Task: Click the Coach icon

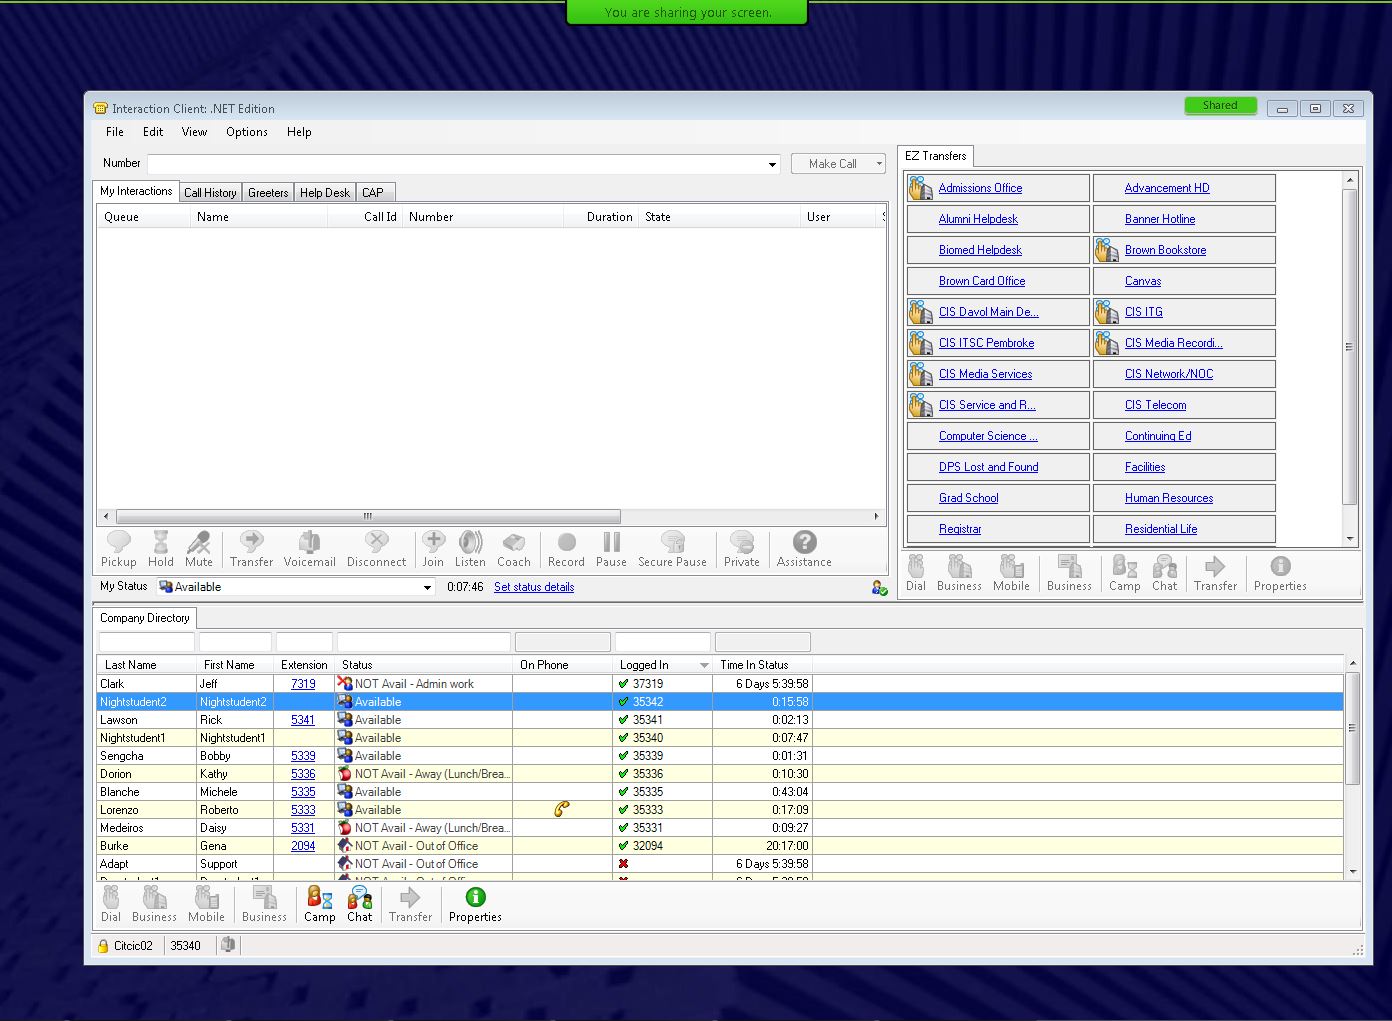Action: tap(513, 542)
